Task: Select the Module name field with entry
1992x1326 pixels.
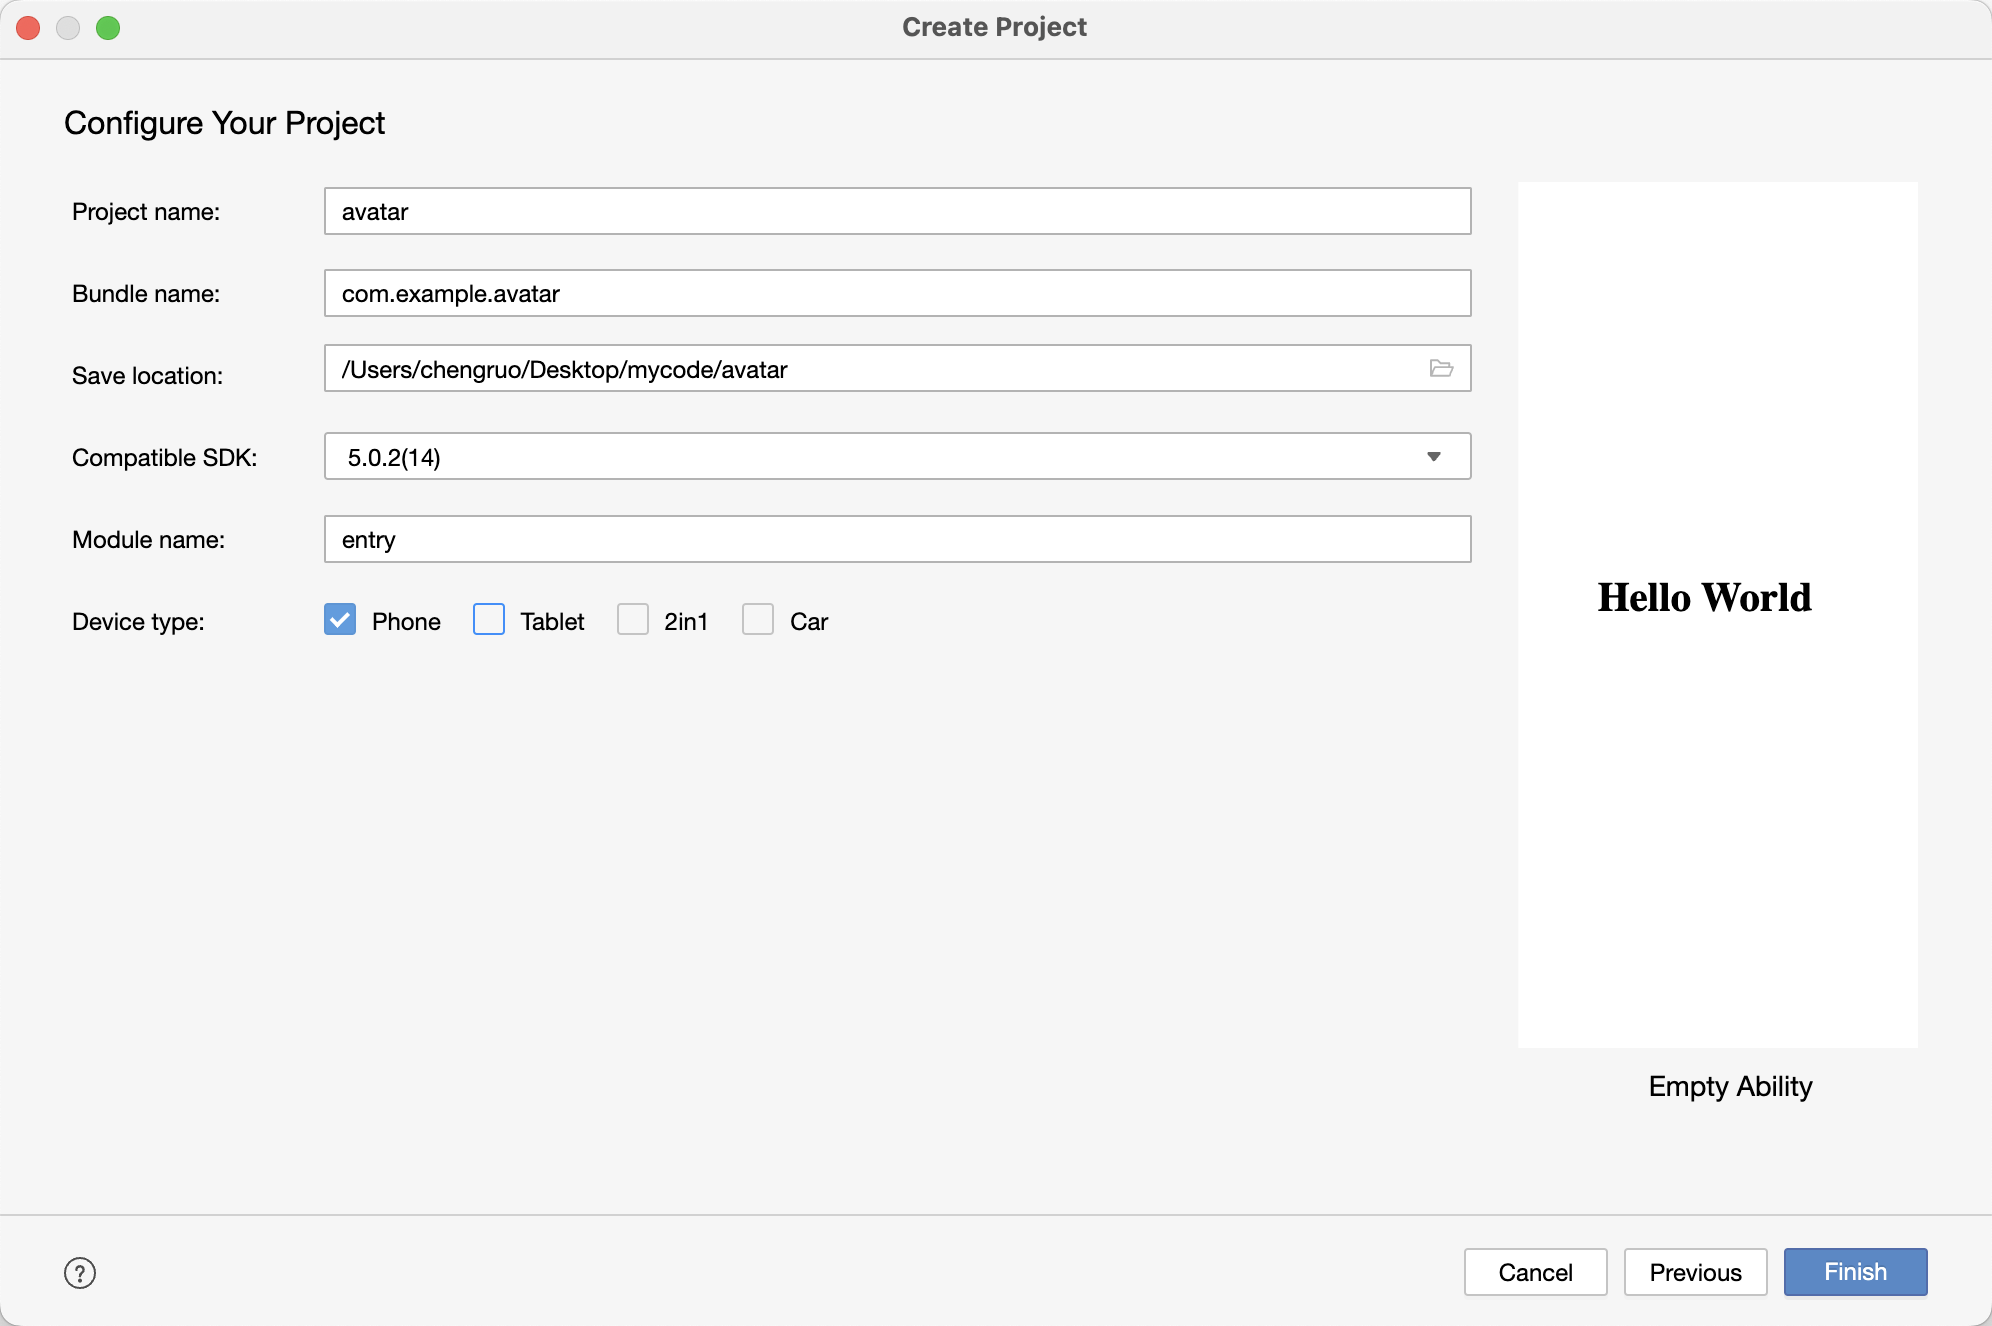Action: (x=897, y=540)
